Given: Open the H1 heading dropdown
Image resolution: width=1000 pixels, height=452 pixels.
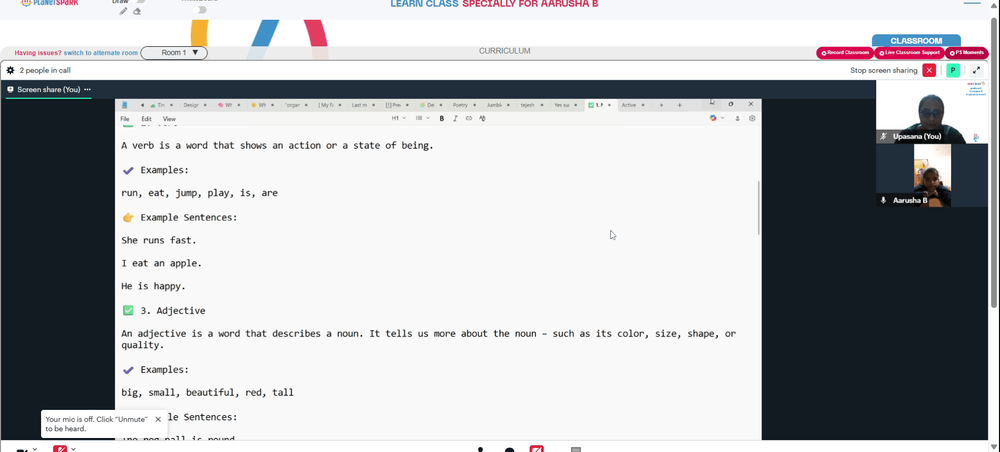Looking at the screenshot, I should [399, 119].
